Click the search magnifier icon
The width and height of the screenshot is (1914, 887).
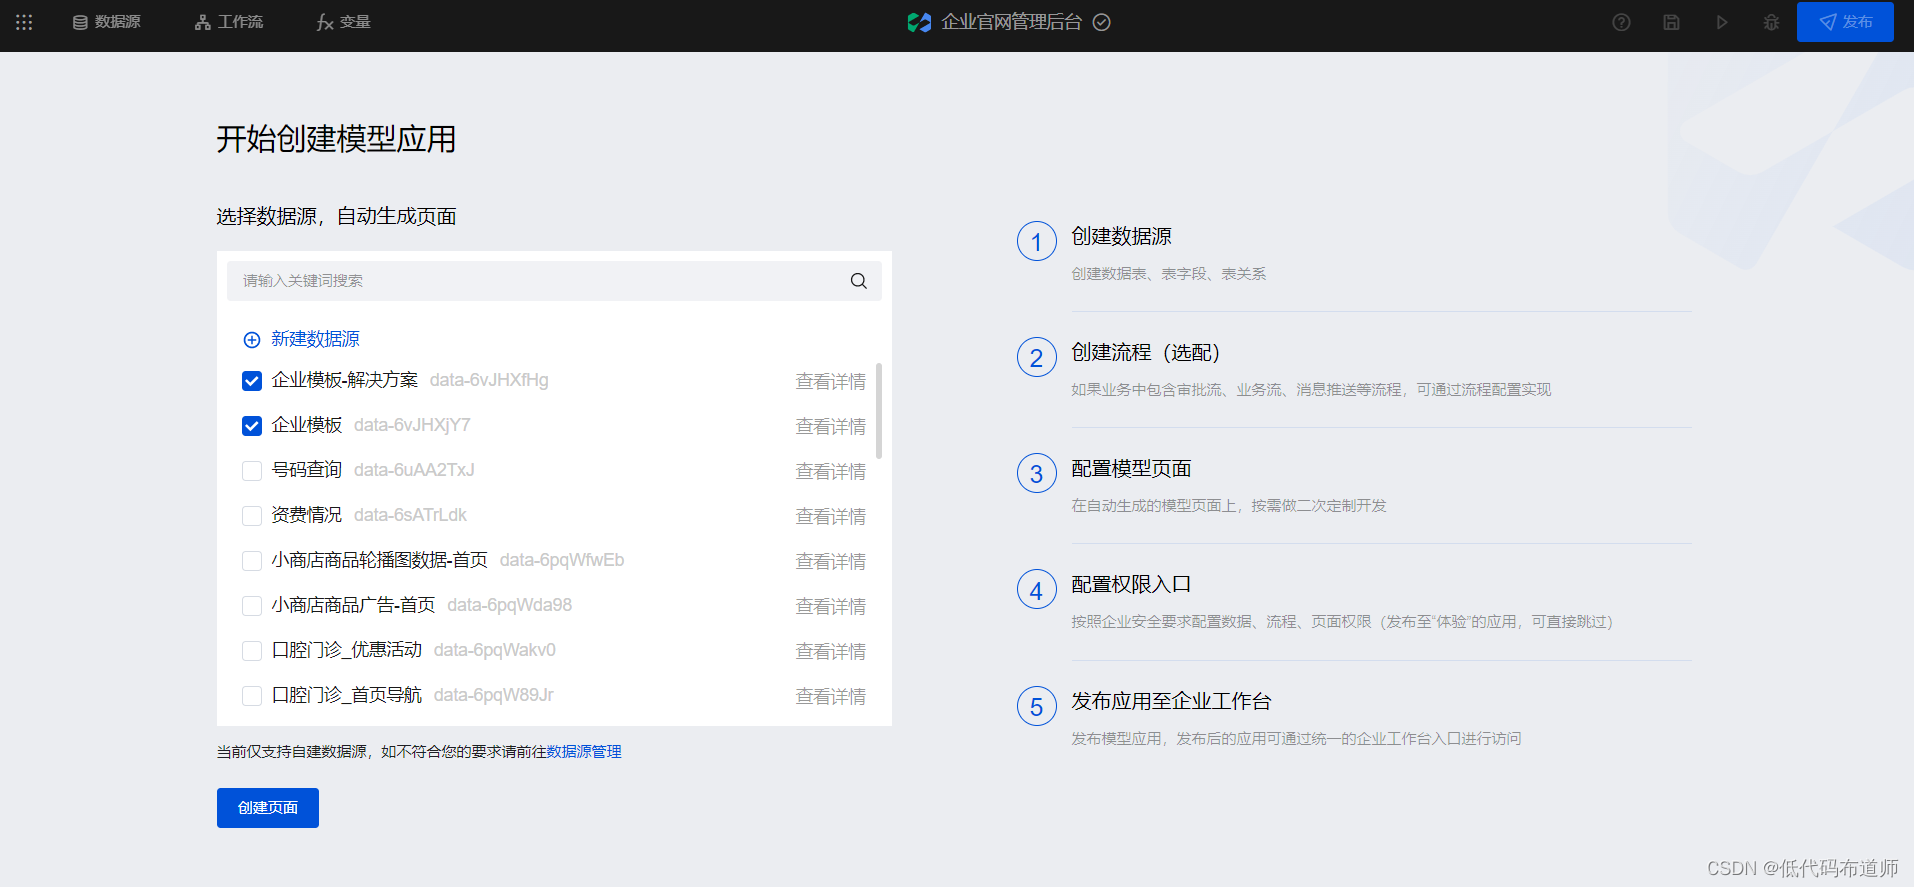(x=858, y=281)
